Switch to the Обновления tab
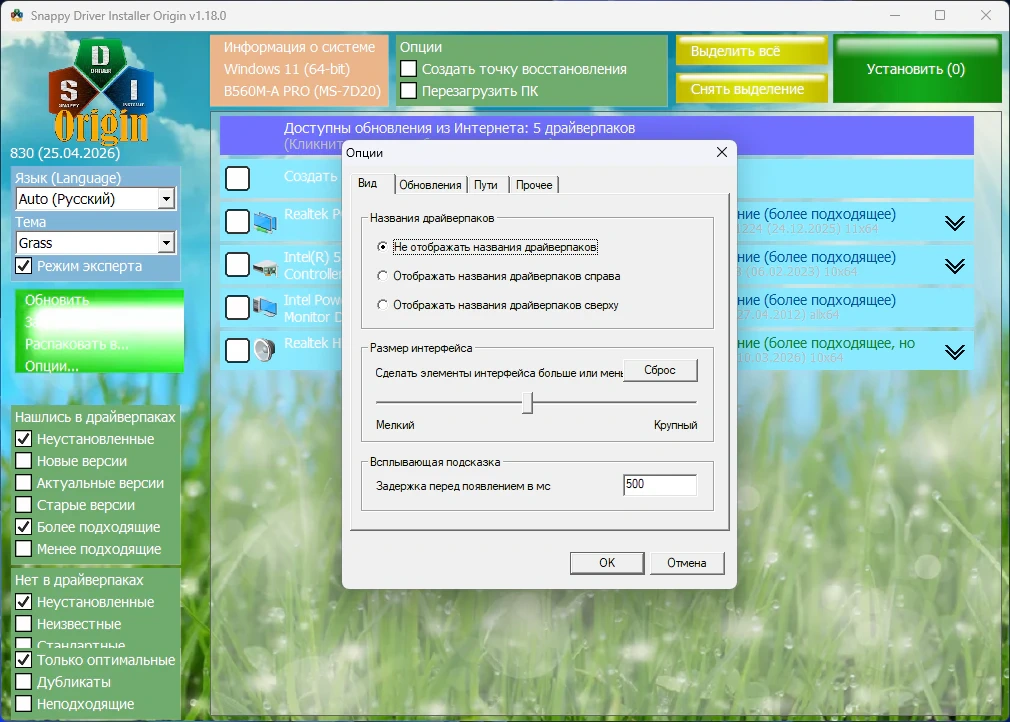This screenshot has width=1010, height=722. pos(430,185)
